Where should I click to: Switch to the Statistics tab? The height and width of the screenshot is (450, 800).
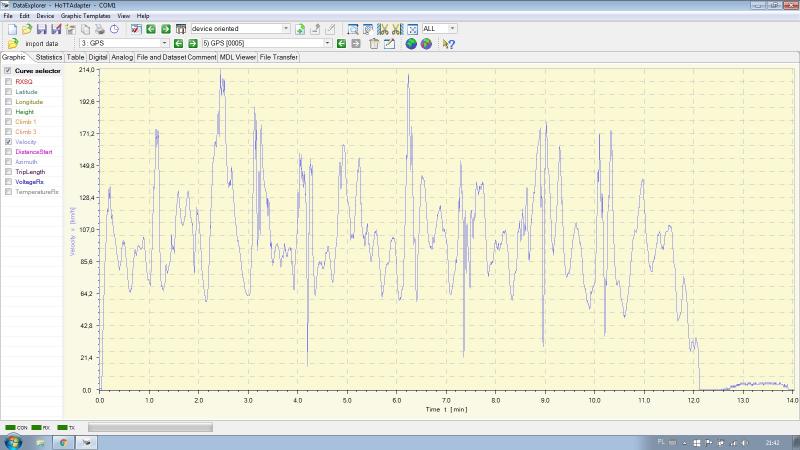click(49, 57)
